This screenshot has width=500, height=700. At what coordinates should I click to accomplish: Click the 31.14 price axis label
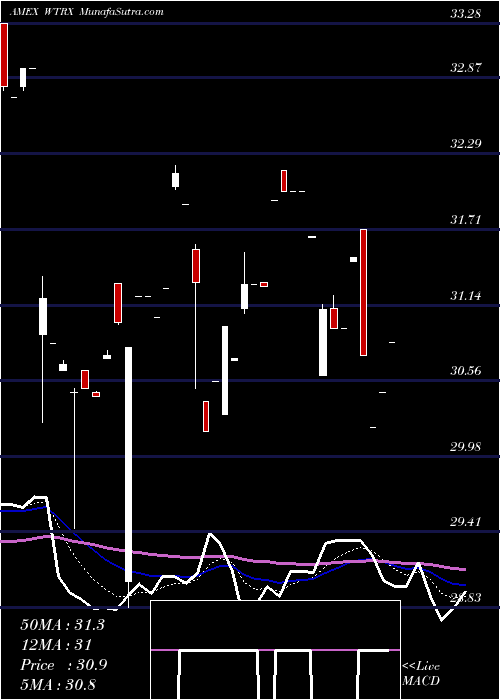465,296
